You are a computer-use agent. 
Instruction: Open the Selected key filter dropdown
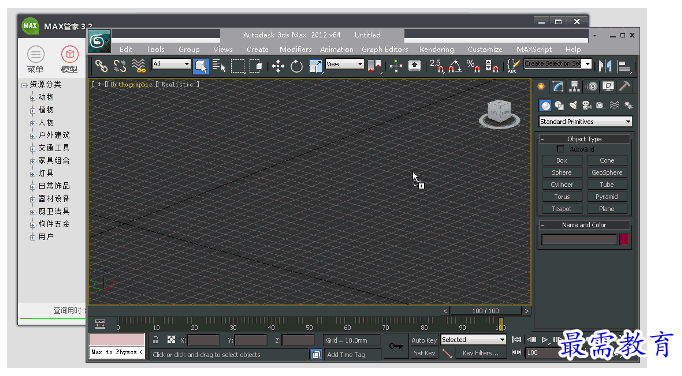[x=473, y=339]
